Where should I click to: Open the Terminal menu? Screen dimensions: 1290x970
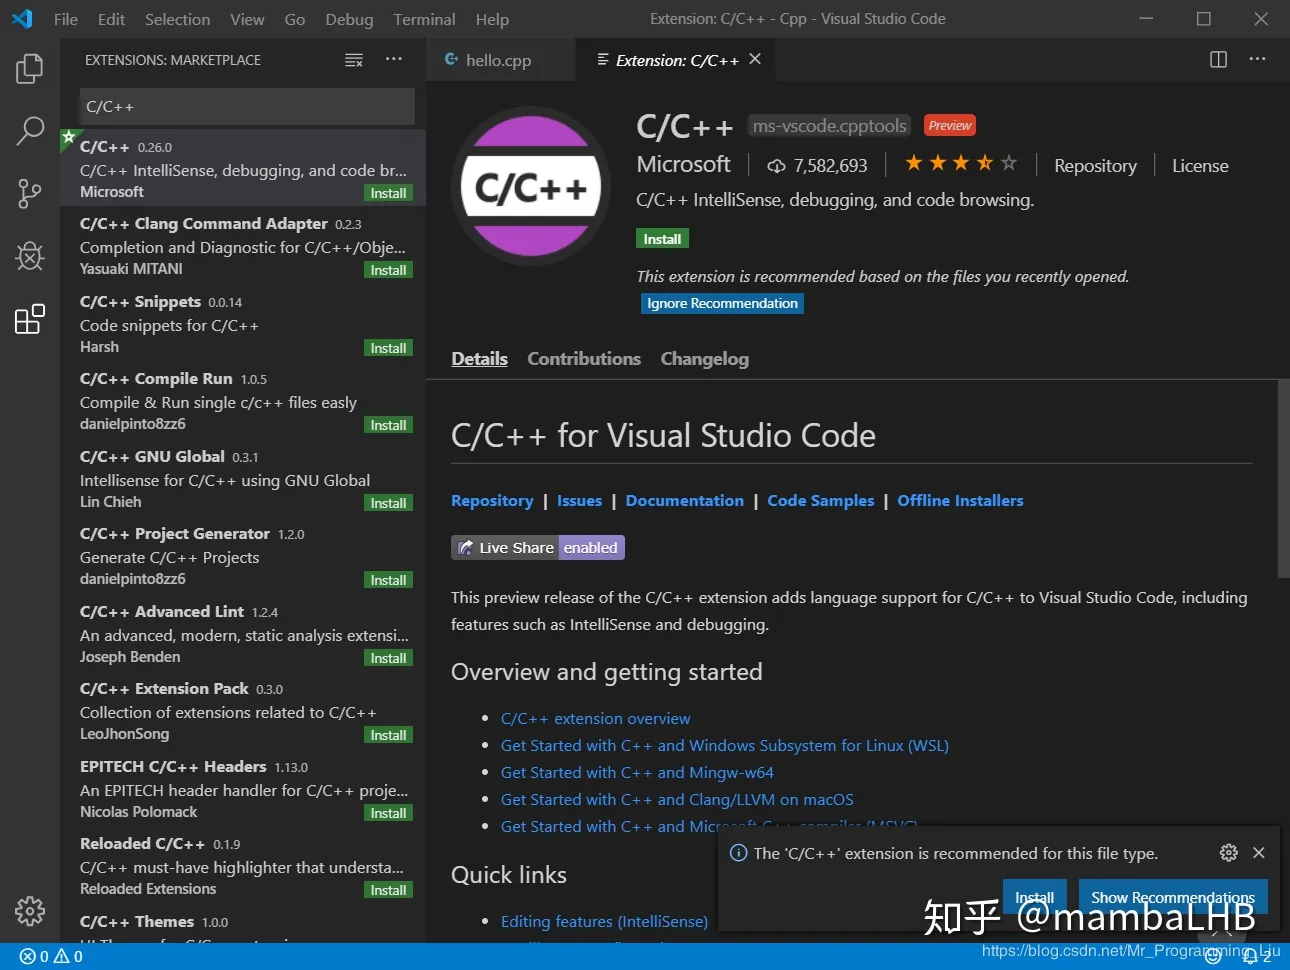point(424,18)
